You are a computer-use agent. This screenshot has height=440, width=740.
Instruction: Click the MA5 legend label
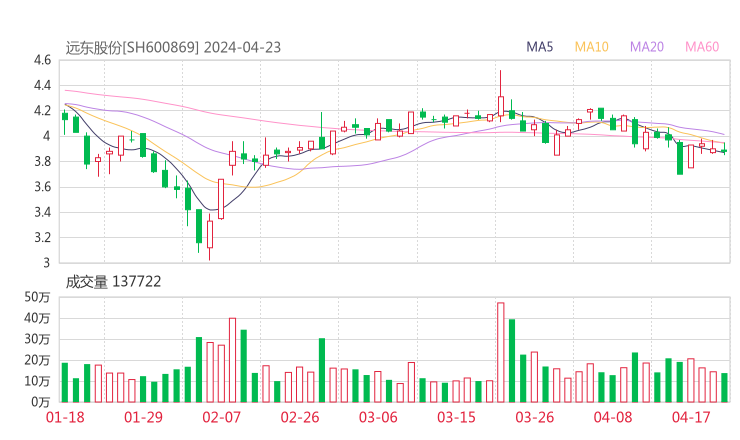tap(539, 47)
